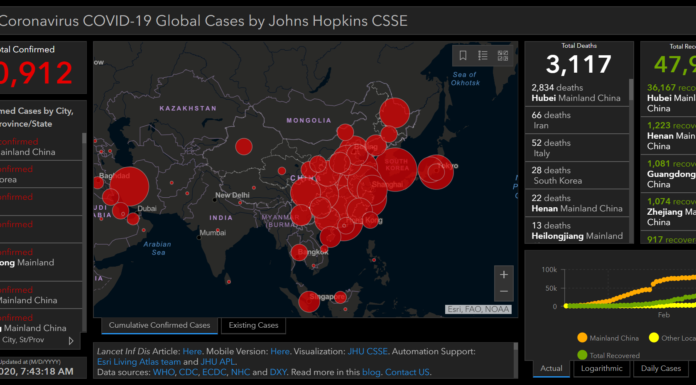Open the basemap gallery grid icon
The width and height of the screenshot is (696, 385).
[x=502, y=56]
